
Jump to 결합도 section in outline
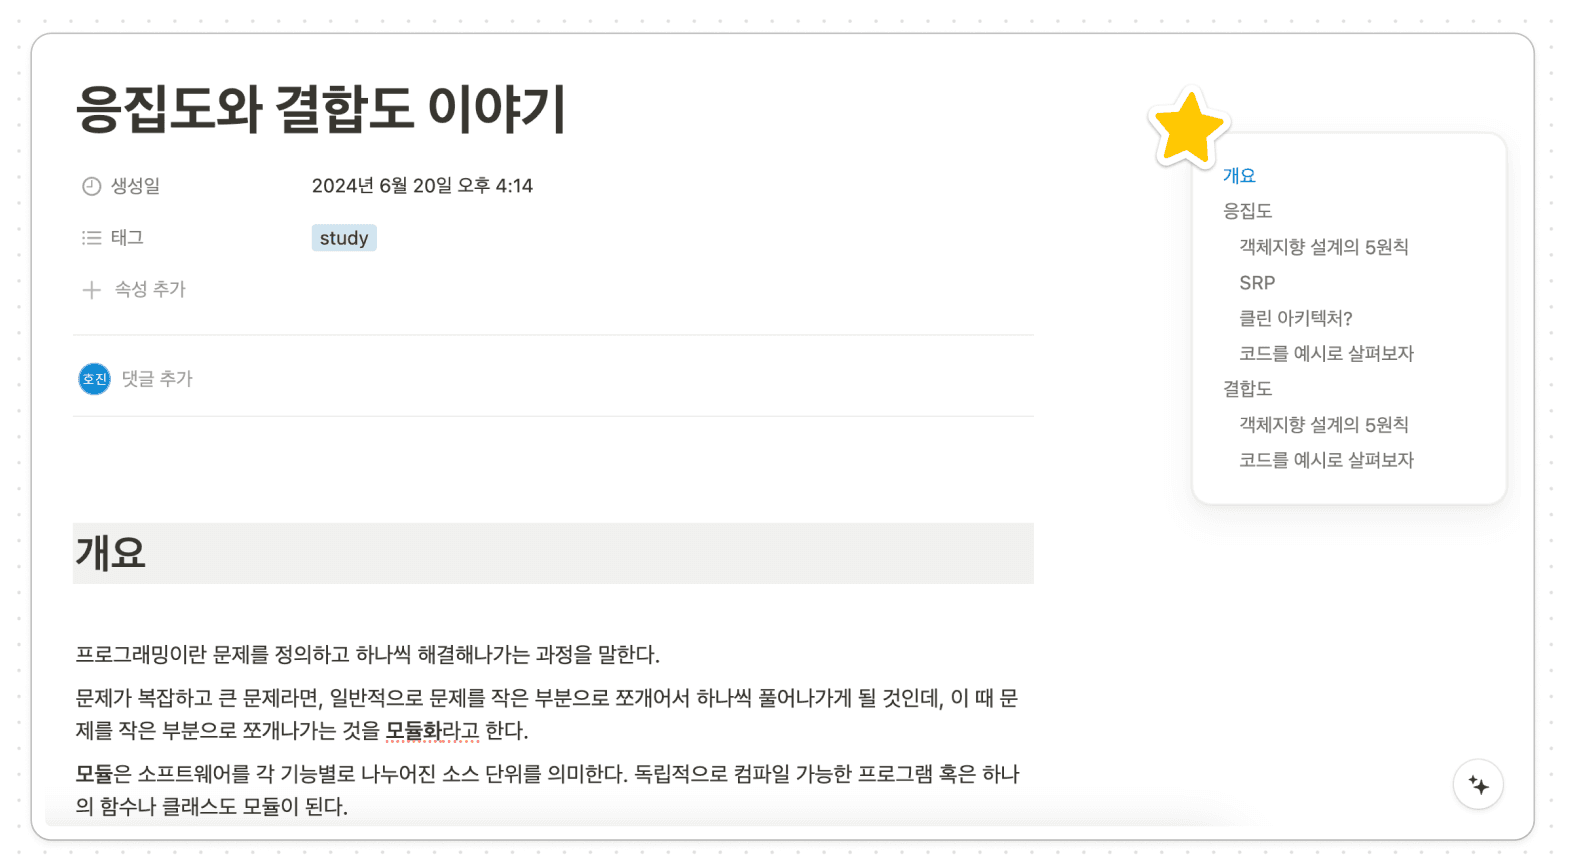click(1247, 389)
